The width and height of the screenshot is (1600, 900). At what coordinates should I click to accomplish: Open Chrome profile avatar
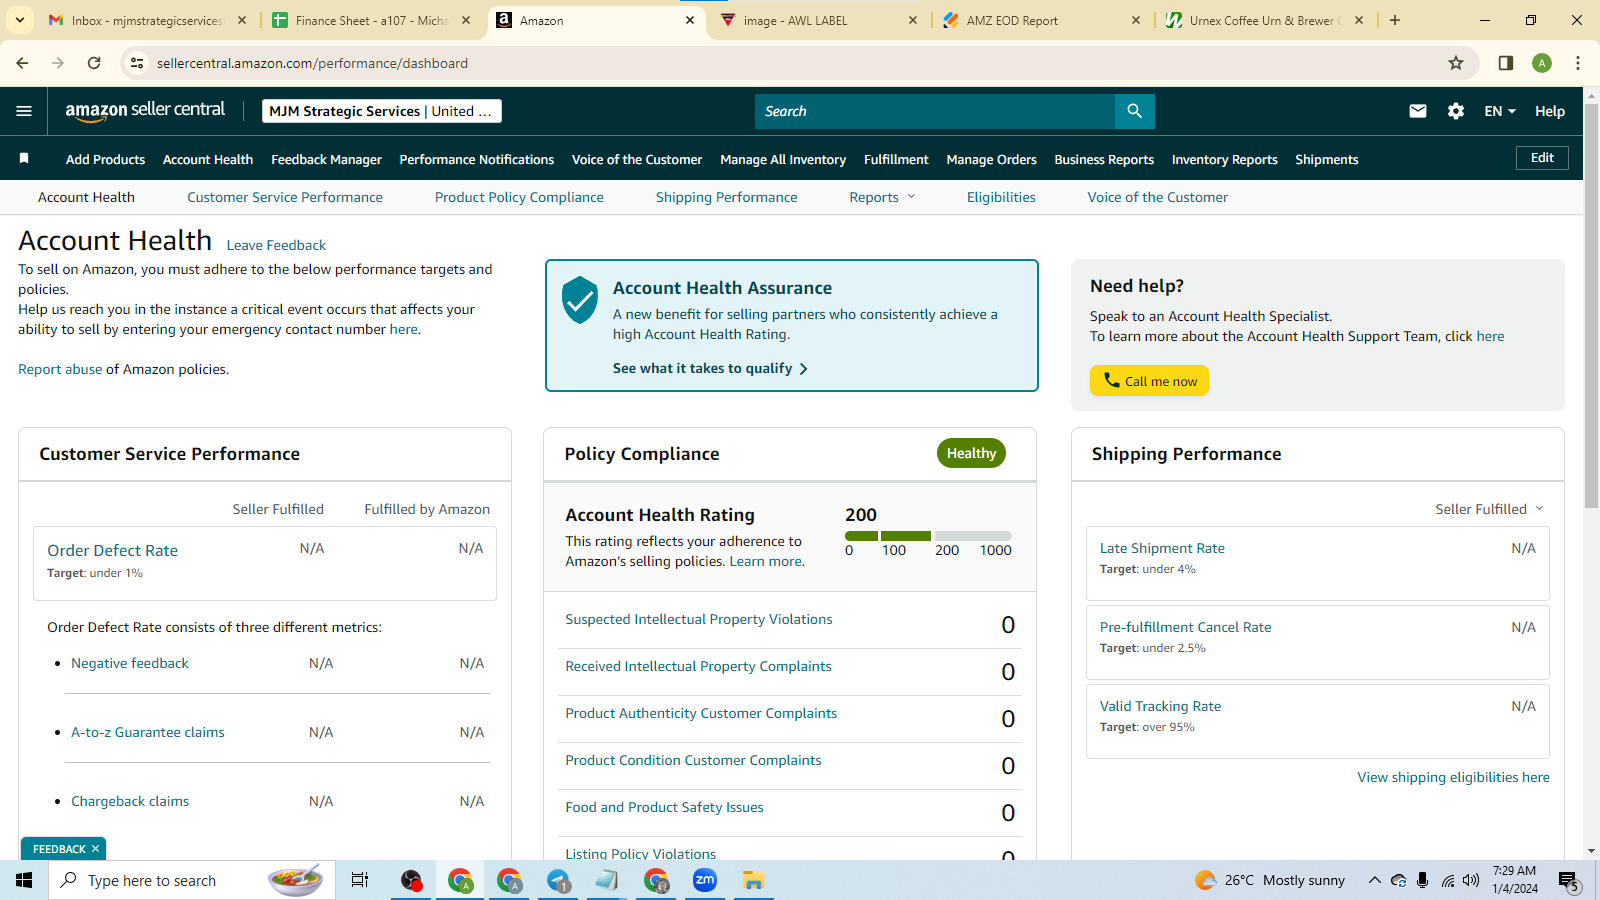(x=1542, y=63)
